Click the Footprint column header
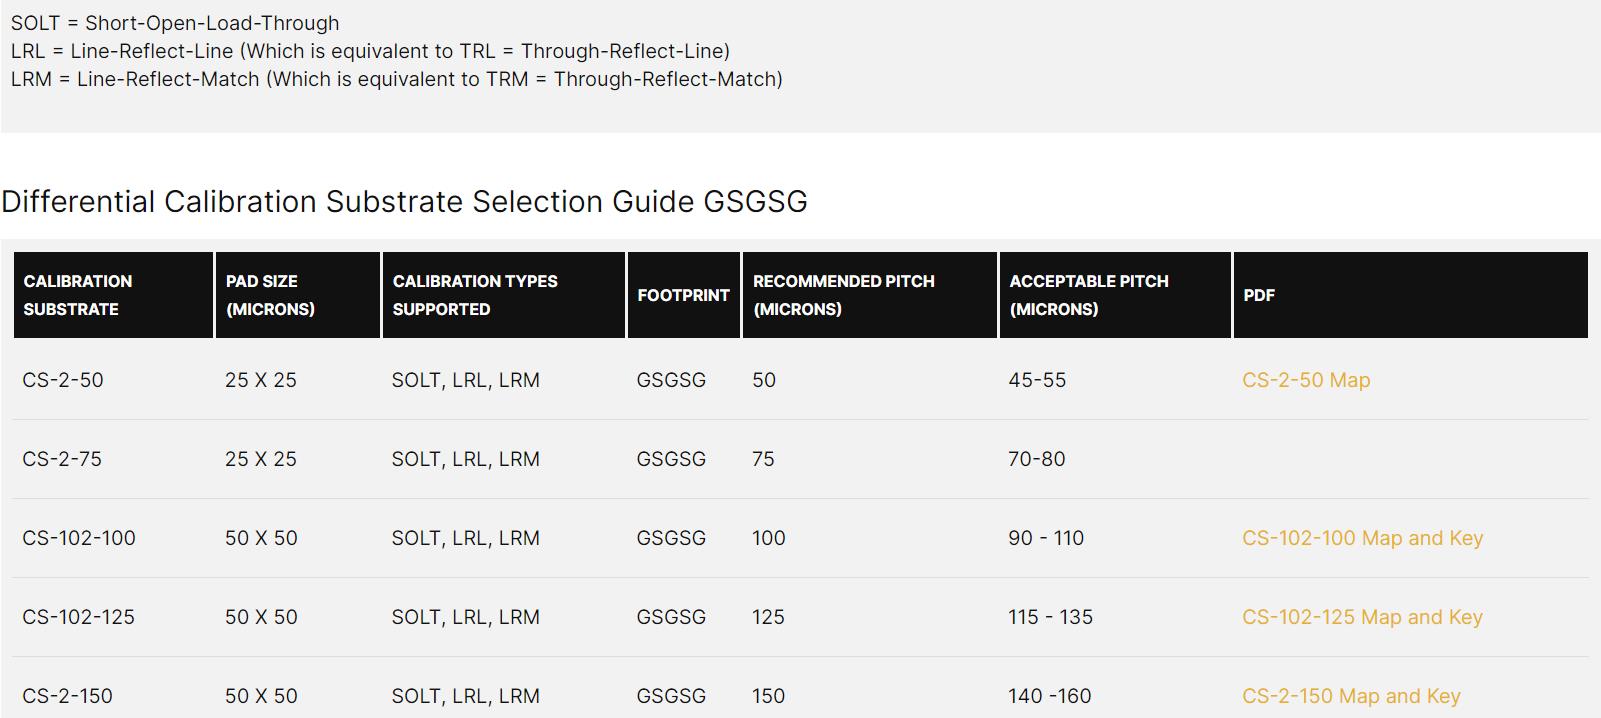 [x=683, y=295]
